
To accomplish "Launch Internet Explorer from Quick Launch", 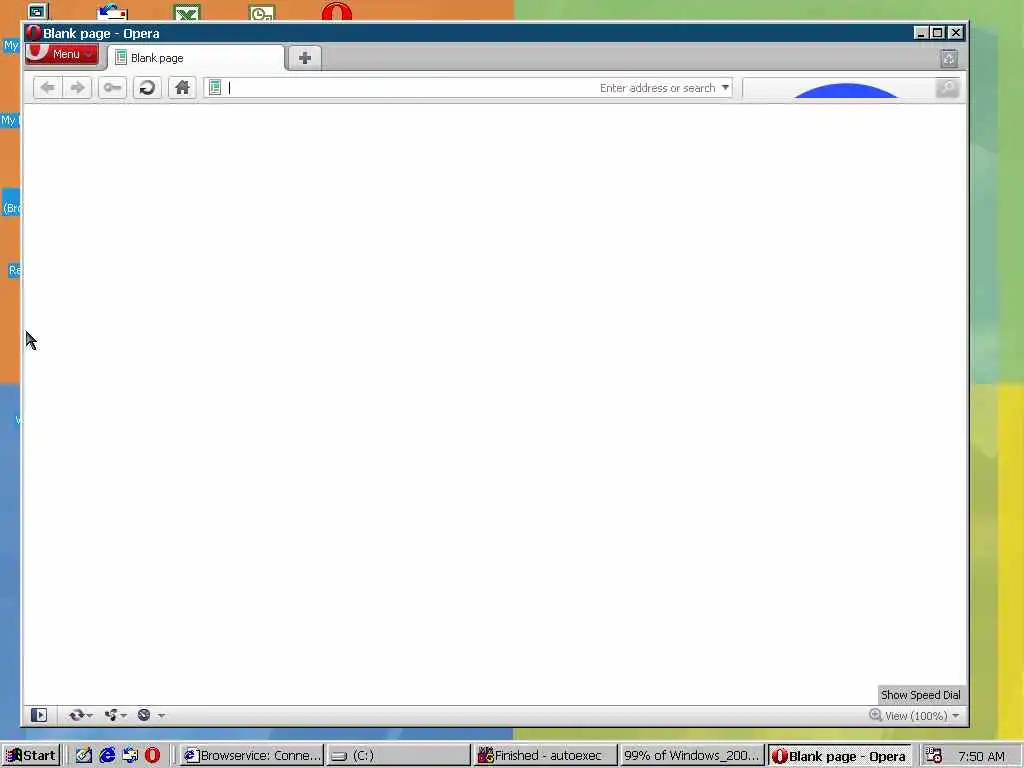I will coord(107,756).
